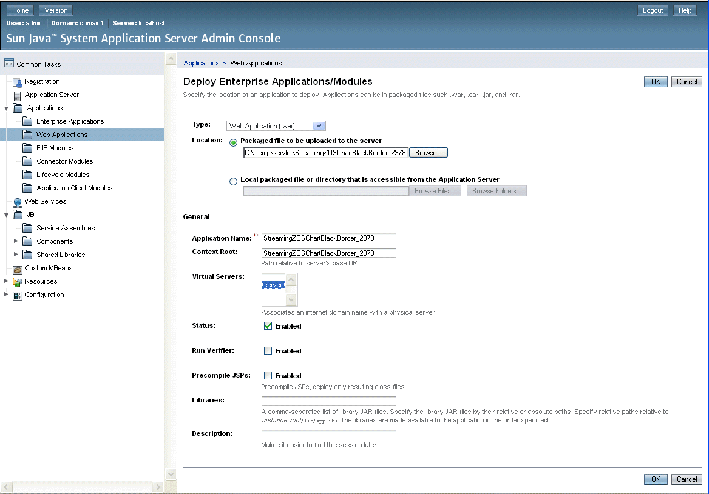Click the Application Name text field
The height and width of the screenshot is (494, 709).
coord(329,239)
